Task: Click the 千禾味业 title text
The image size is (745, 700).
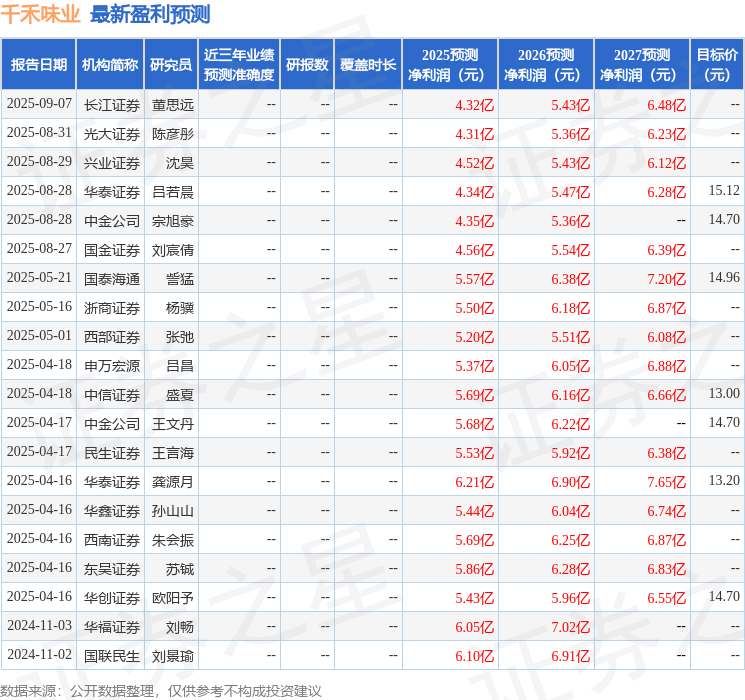Action: pos(40,14)
